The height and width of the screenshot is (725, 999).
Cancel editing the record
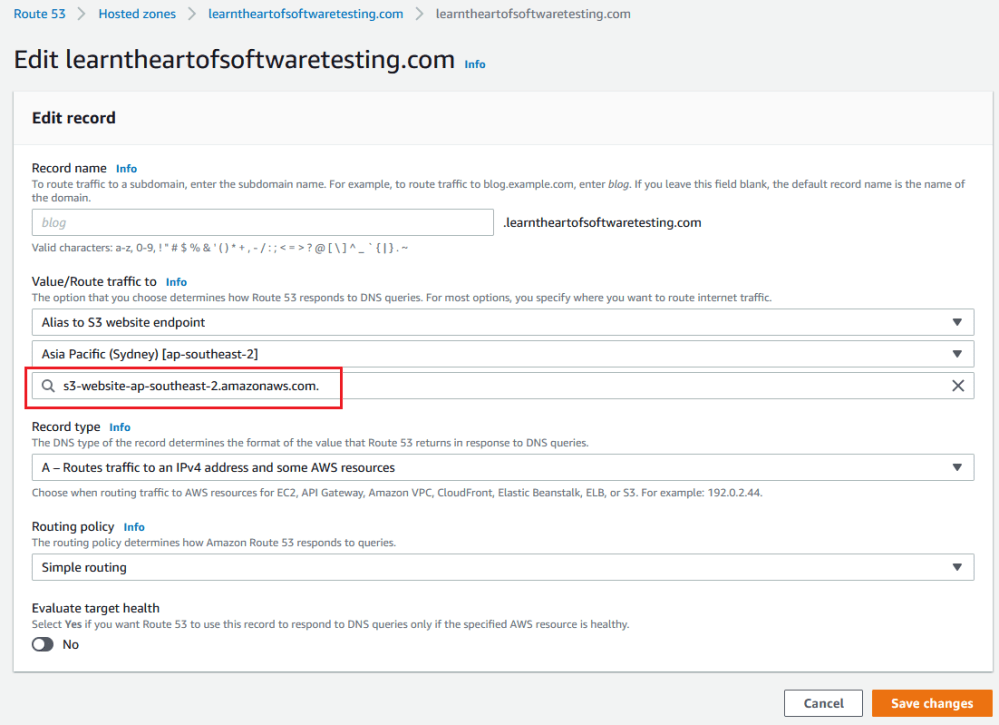coord(823,703)
